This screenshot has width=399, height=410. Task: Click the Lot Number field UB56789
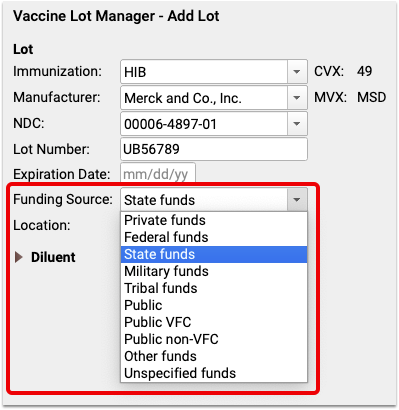point(214,149)
